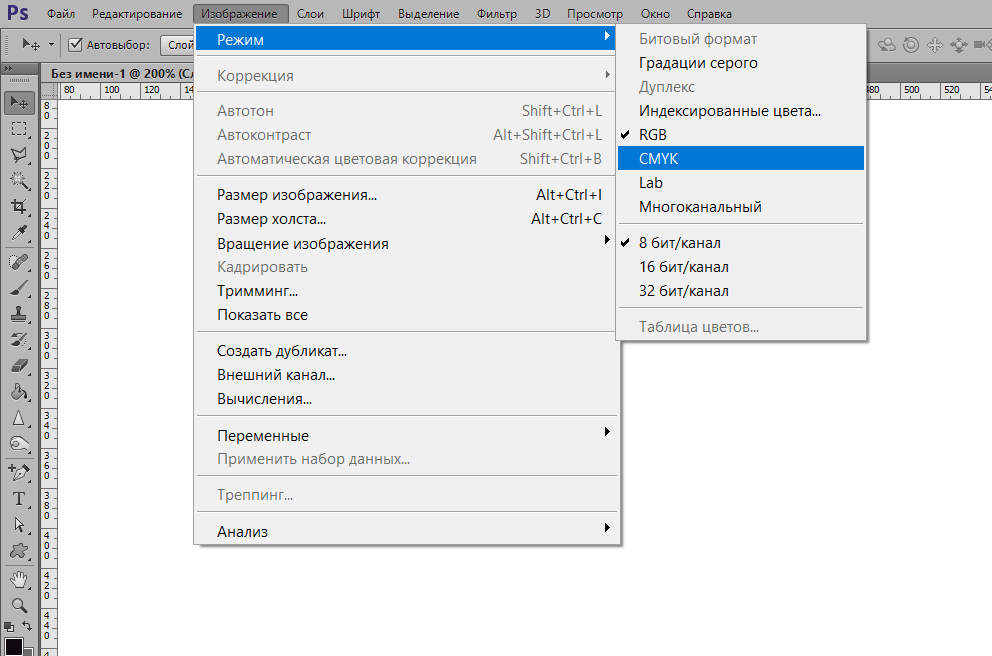Viewport: 992px width, 656px height.
Task: Pick the Polygonal Lasso tool
Action: tap(19, 155)
